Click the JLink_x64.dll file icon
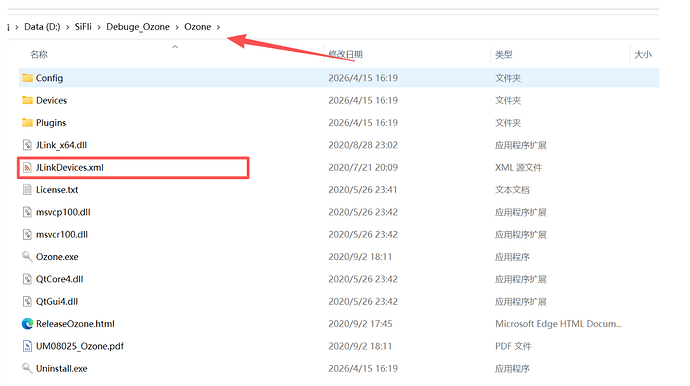 (27, 145)
